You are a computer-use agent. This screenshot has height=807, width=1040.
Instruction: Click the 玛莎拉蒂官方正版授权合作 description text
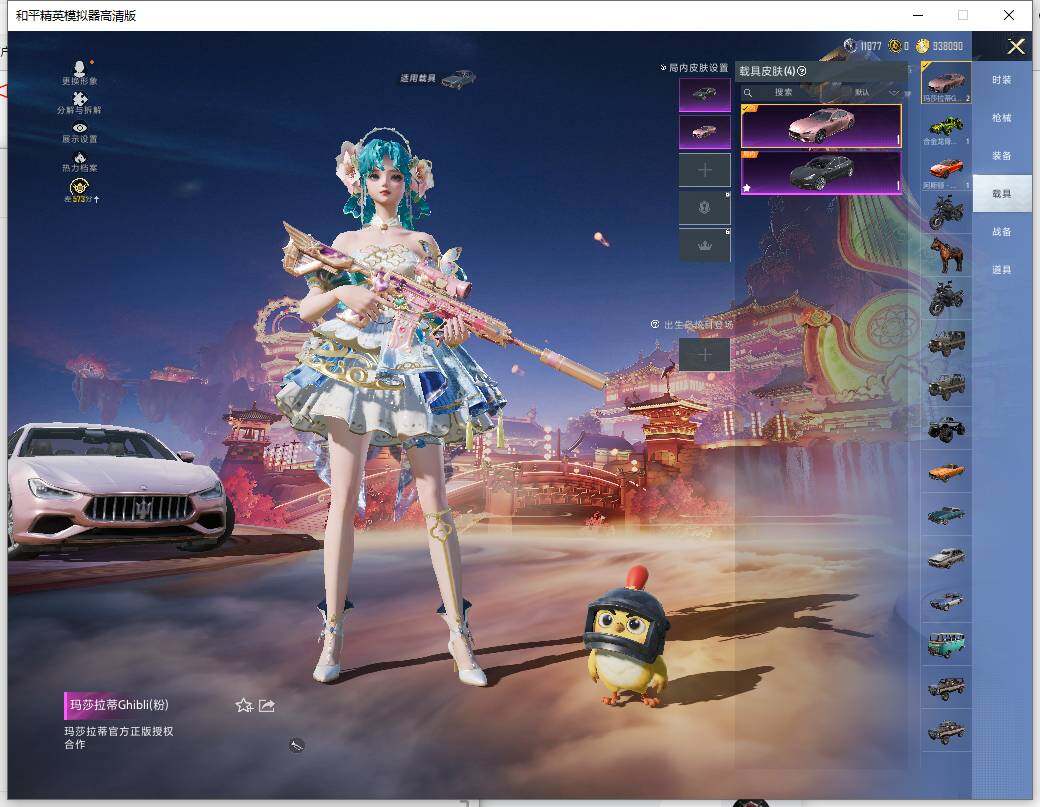[x=118, y=737]
